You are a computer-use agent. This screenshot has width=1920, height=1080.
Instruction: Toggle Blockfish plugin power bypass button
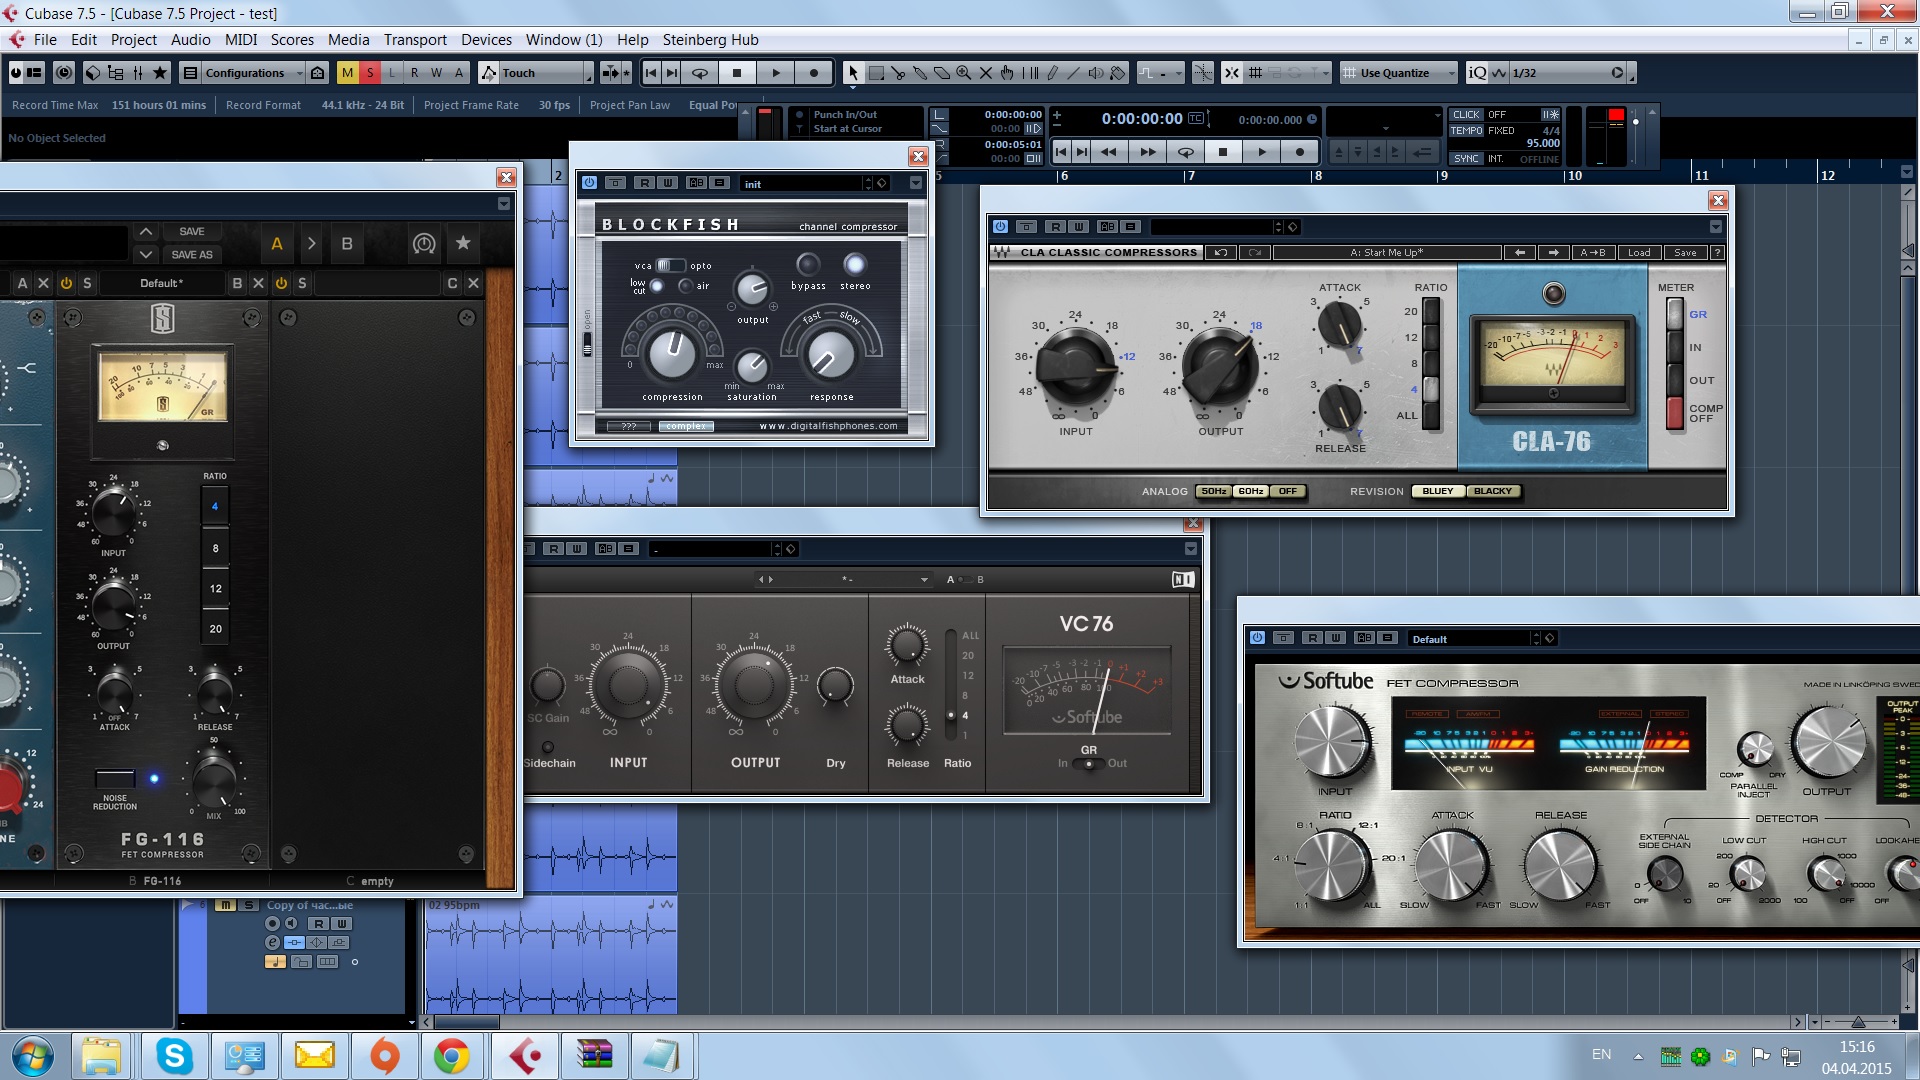(589, 183)
